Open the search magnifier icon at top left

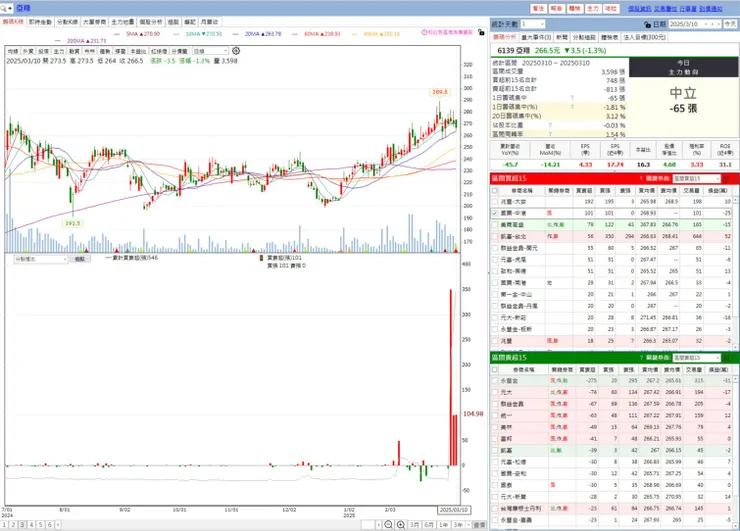point(3,8)
